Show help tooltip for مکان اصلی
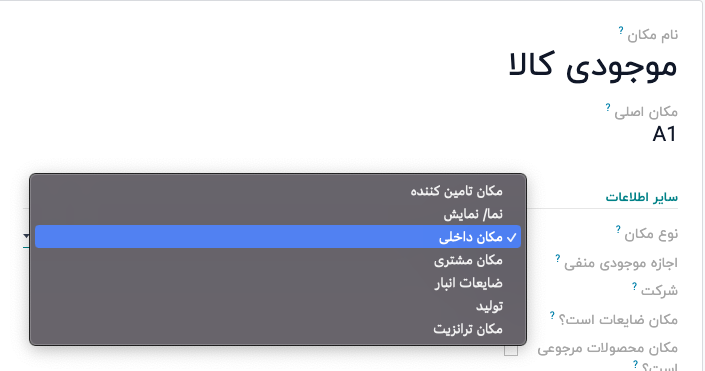 pos(607,107)
